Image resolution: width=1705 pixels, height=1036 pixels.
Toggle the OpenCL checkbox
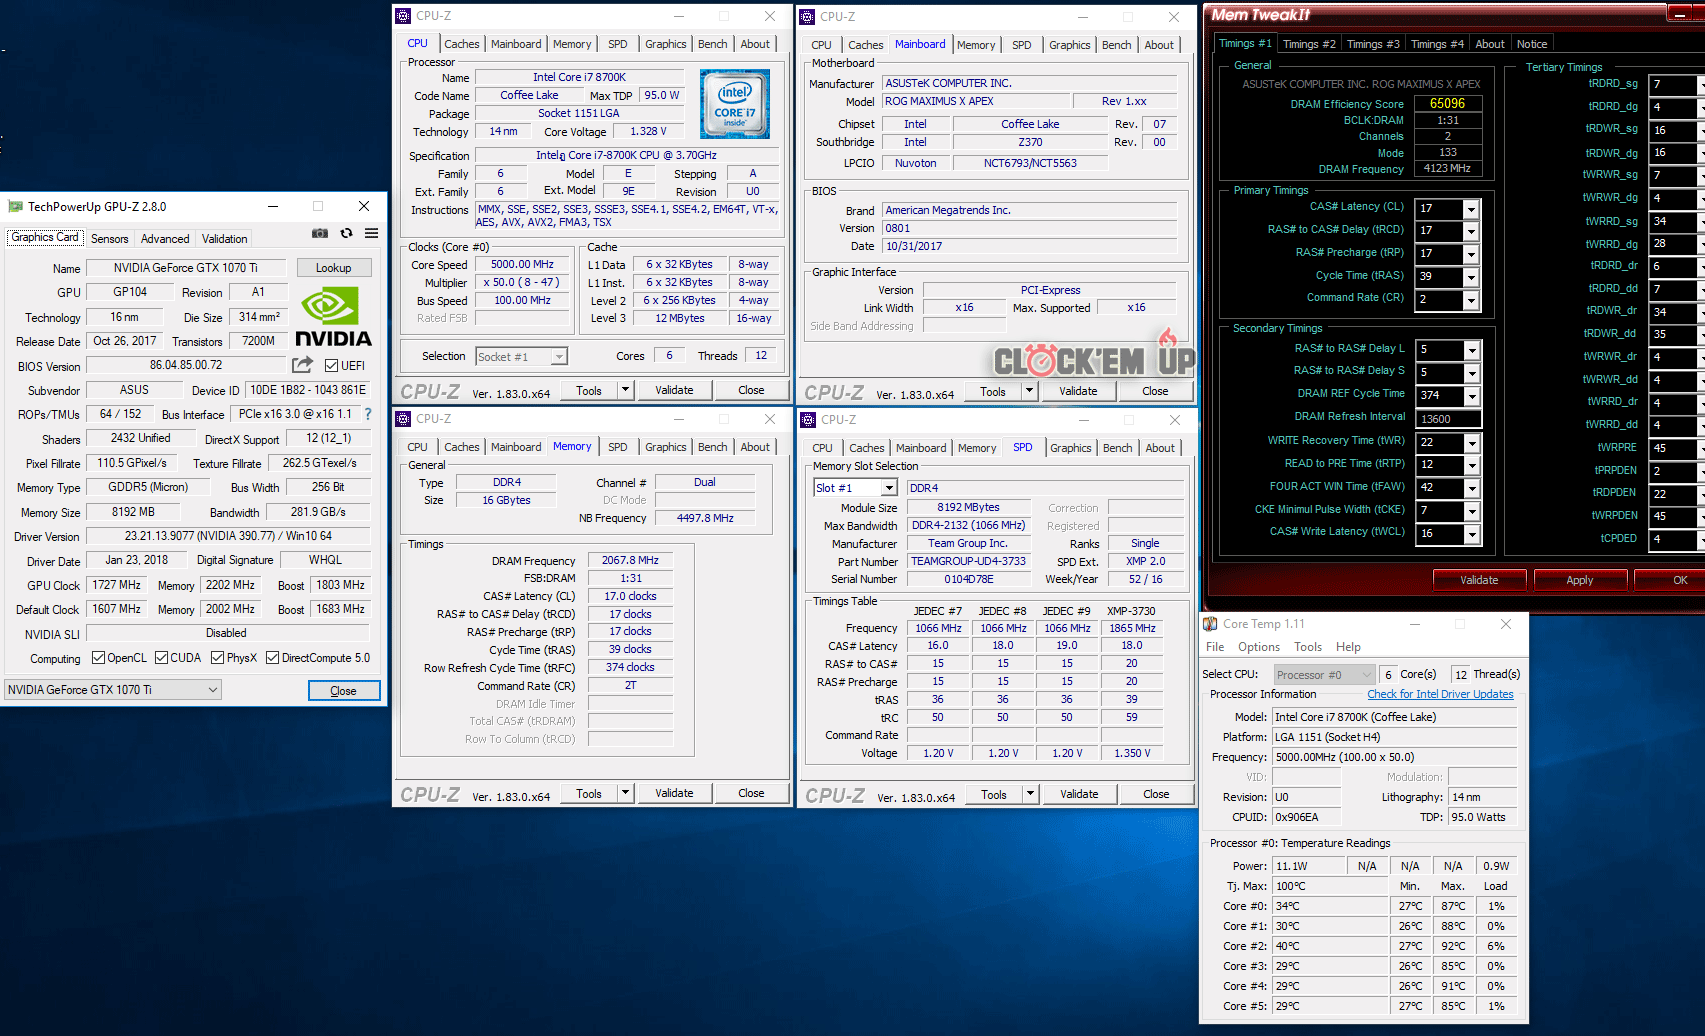pyautogui.click(x=98, y=658)
